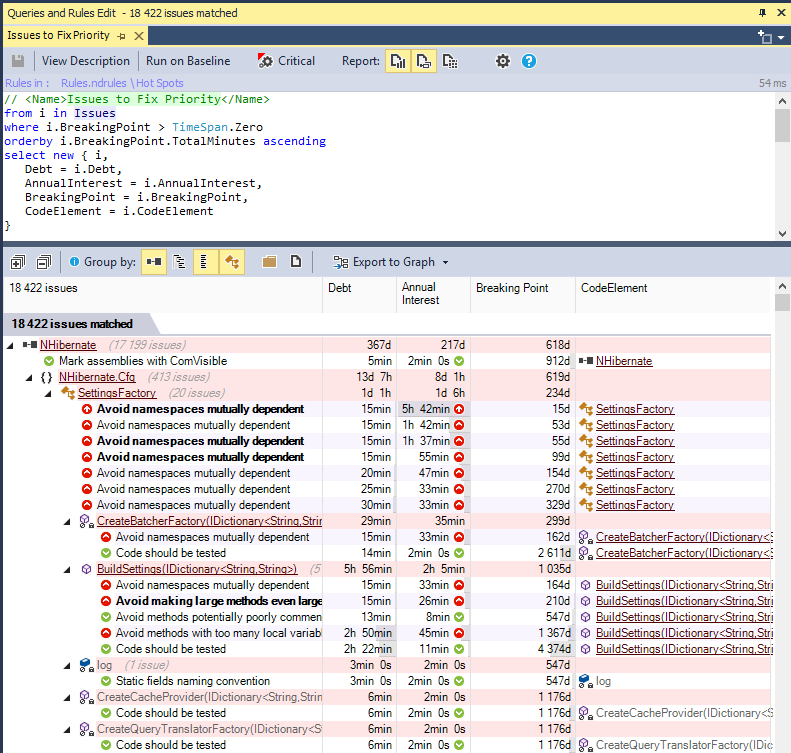Collapse the CreateCacheProvider node
Screen dimensions: 791x753
(x=67, y=698)
